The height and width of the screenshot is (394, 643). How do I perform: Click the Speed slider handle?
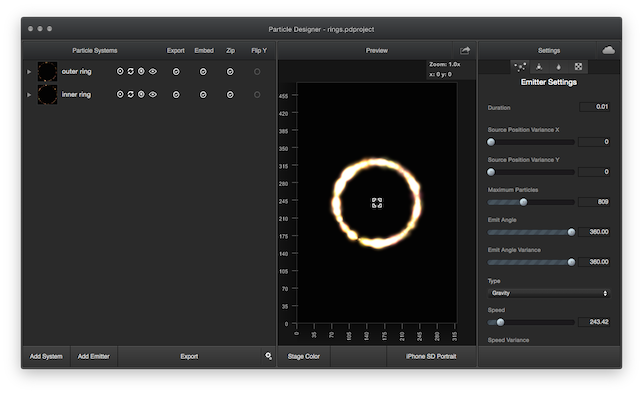point(500,322)
